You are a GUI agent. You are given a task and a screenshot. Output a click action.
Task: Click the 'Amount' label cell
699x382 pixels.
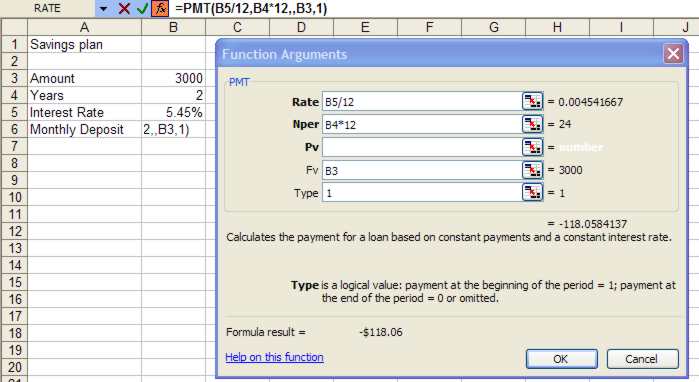point(84,78)
